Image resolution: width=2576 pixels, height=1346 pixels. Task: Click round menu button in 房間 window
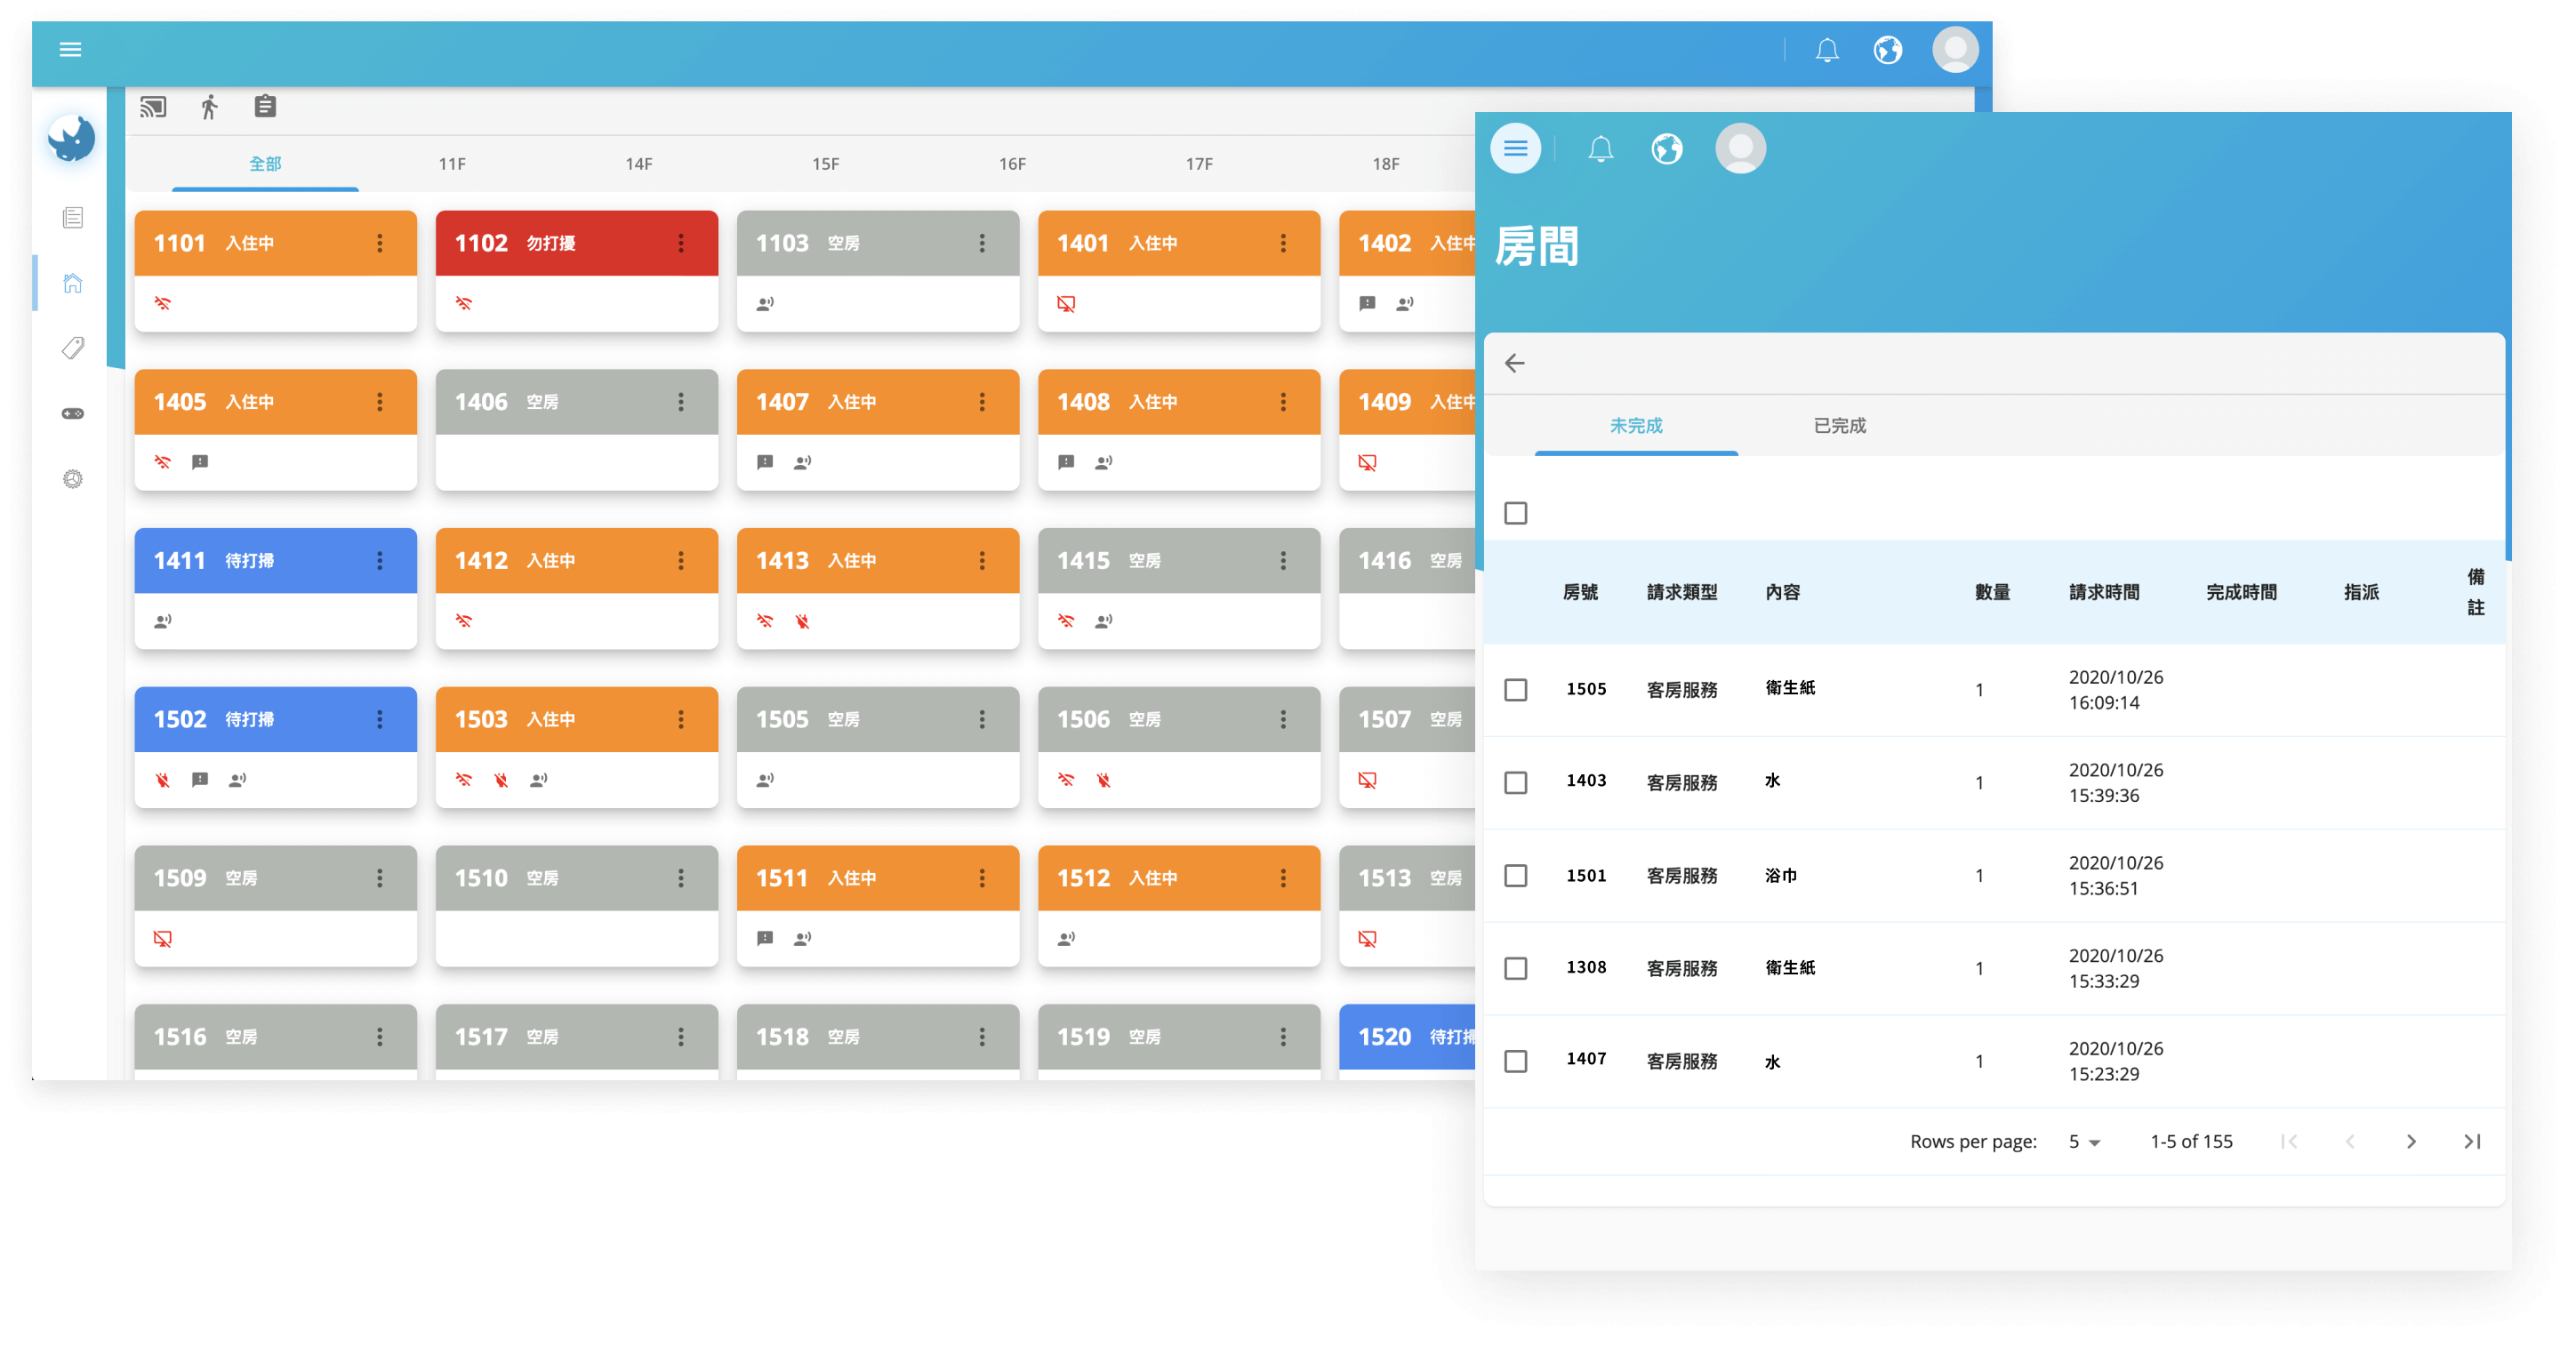point(1515,148)
